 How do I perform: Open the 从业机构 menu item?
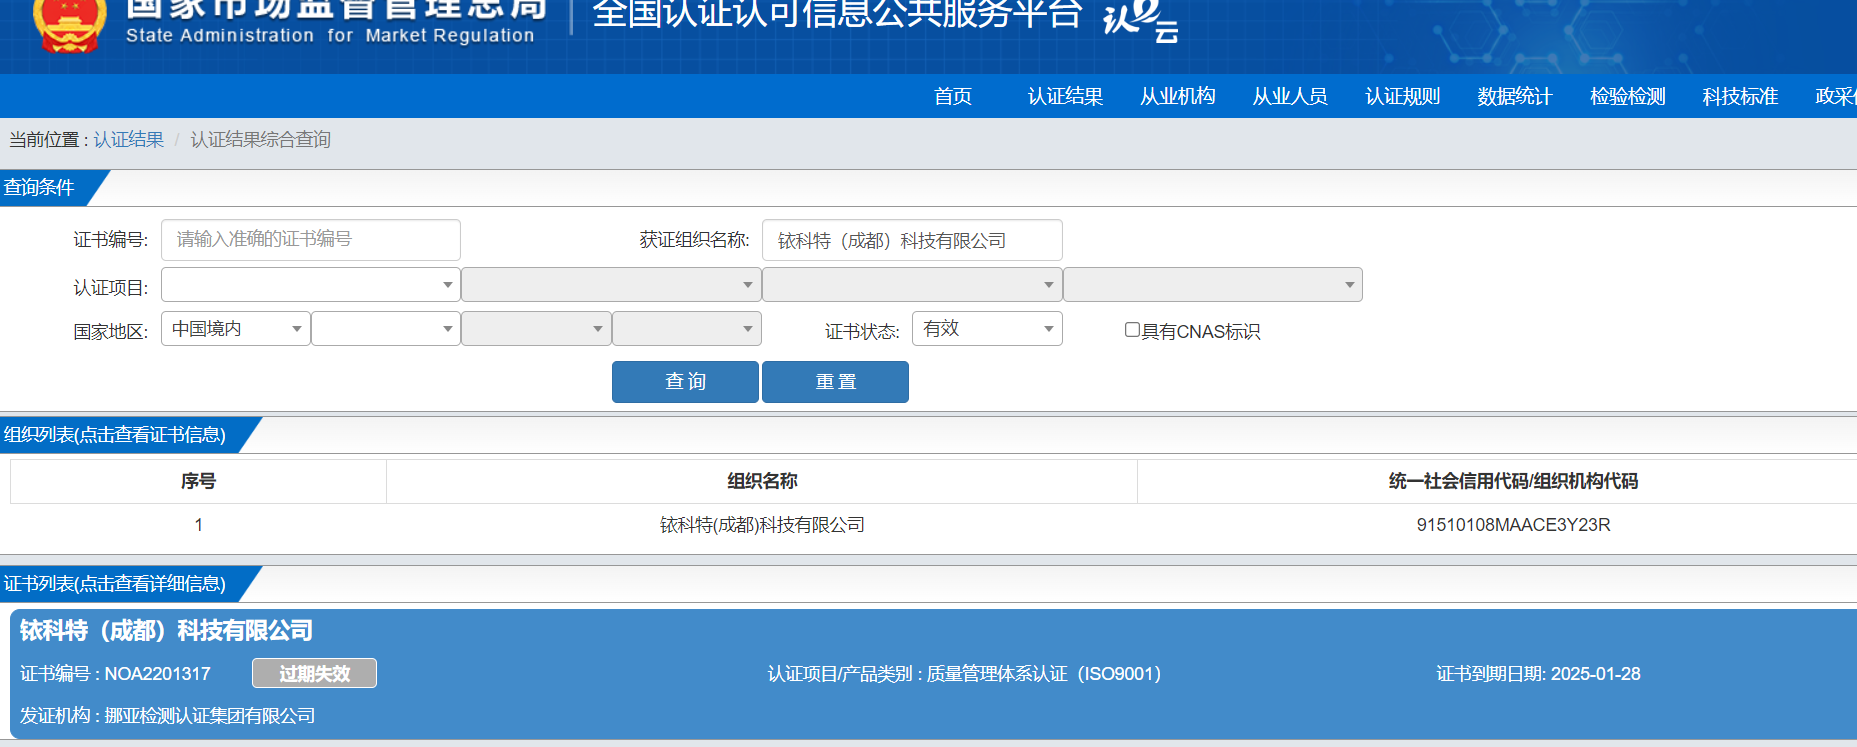(x=1178, y=96)
